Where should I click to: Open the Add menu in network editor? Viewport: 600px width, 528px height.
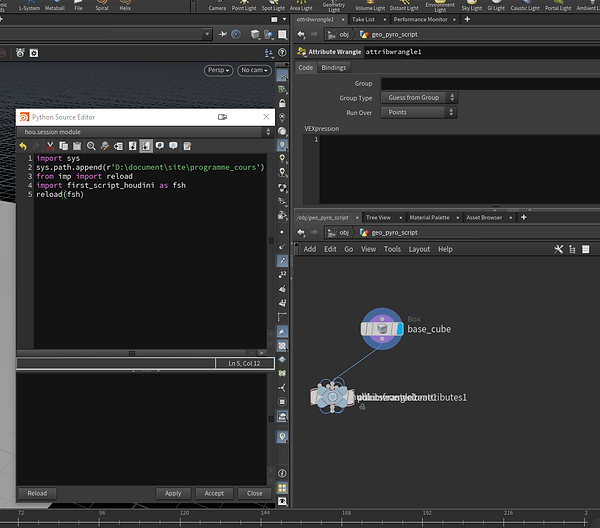tap(310, 249)
